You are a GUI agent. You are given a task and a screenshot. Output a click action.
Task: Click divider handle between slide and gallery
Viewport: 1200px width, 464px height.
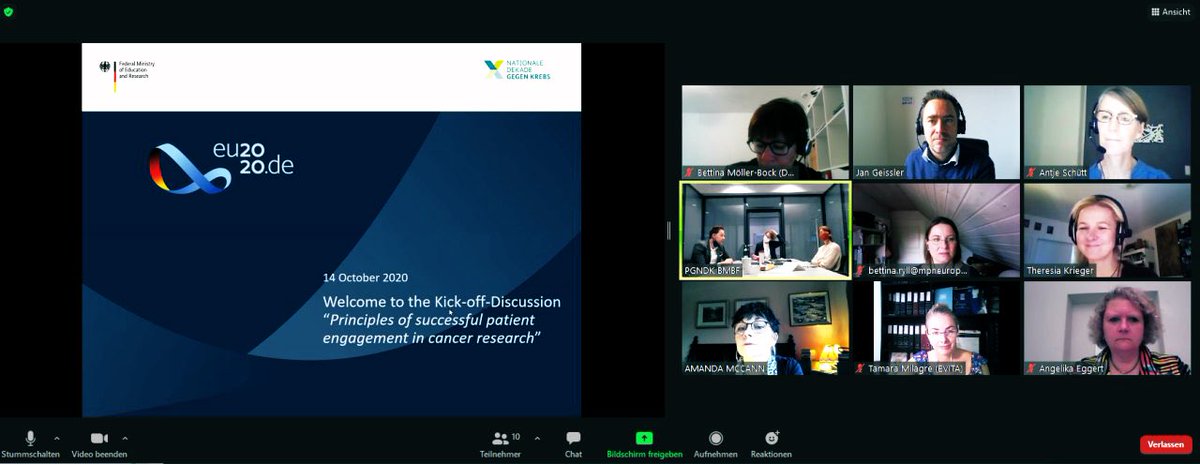(670, 230)
